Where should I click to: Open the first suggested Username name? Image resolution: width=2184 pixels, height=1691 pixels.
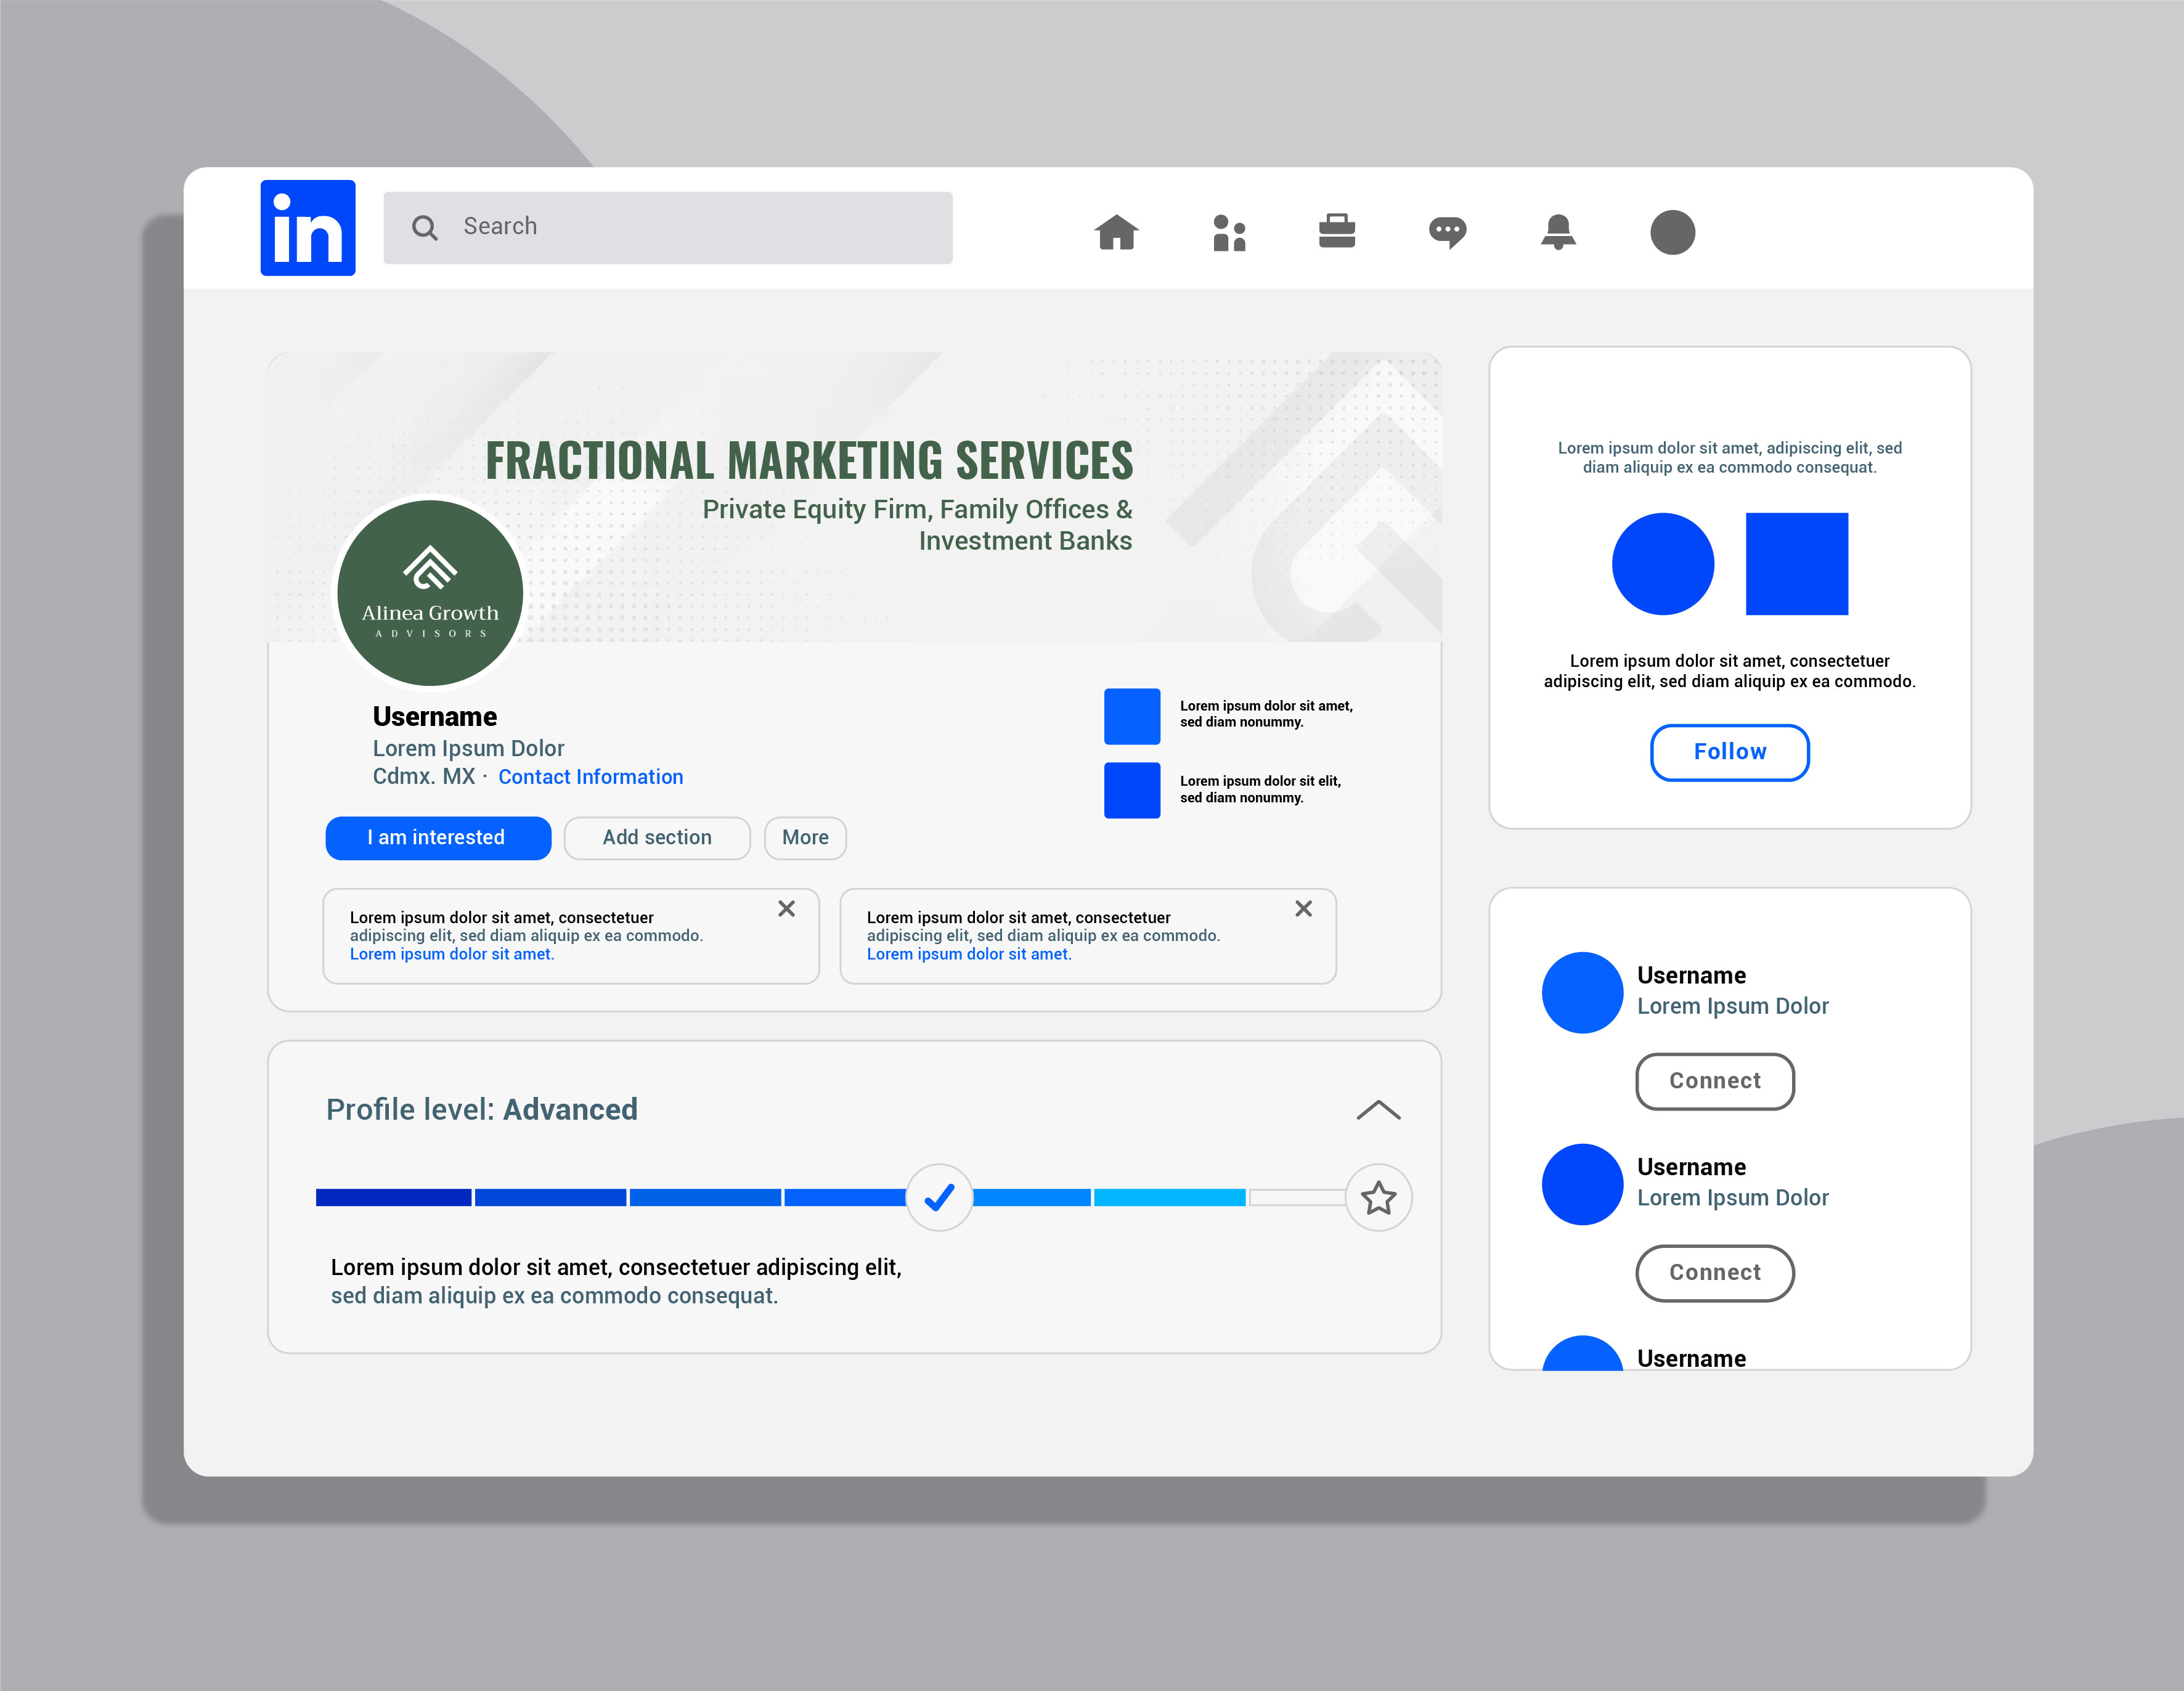click(1691, 975)
